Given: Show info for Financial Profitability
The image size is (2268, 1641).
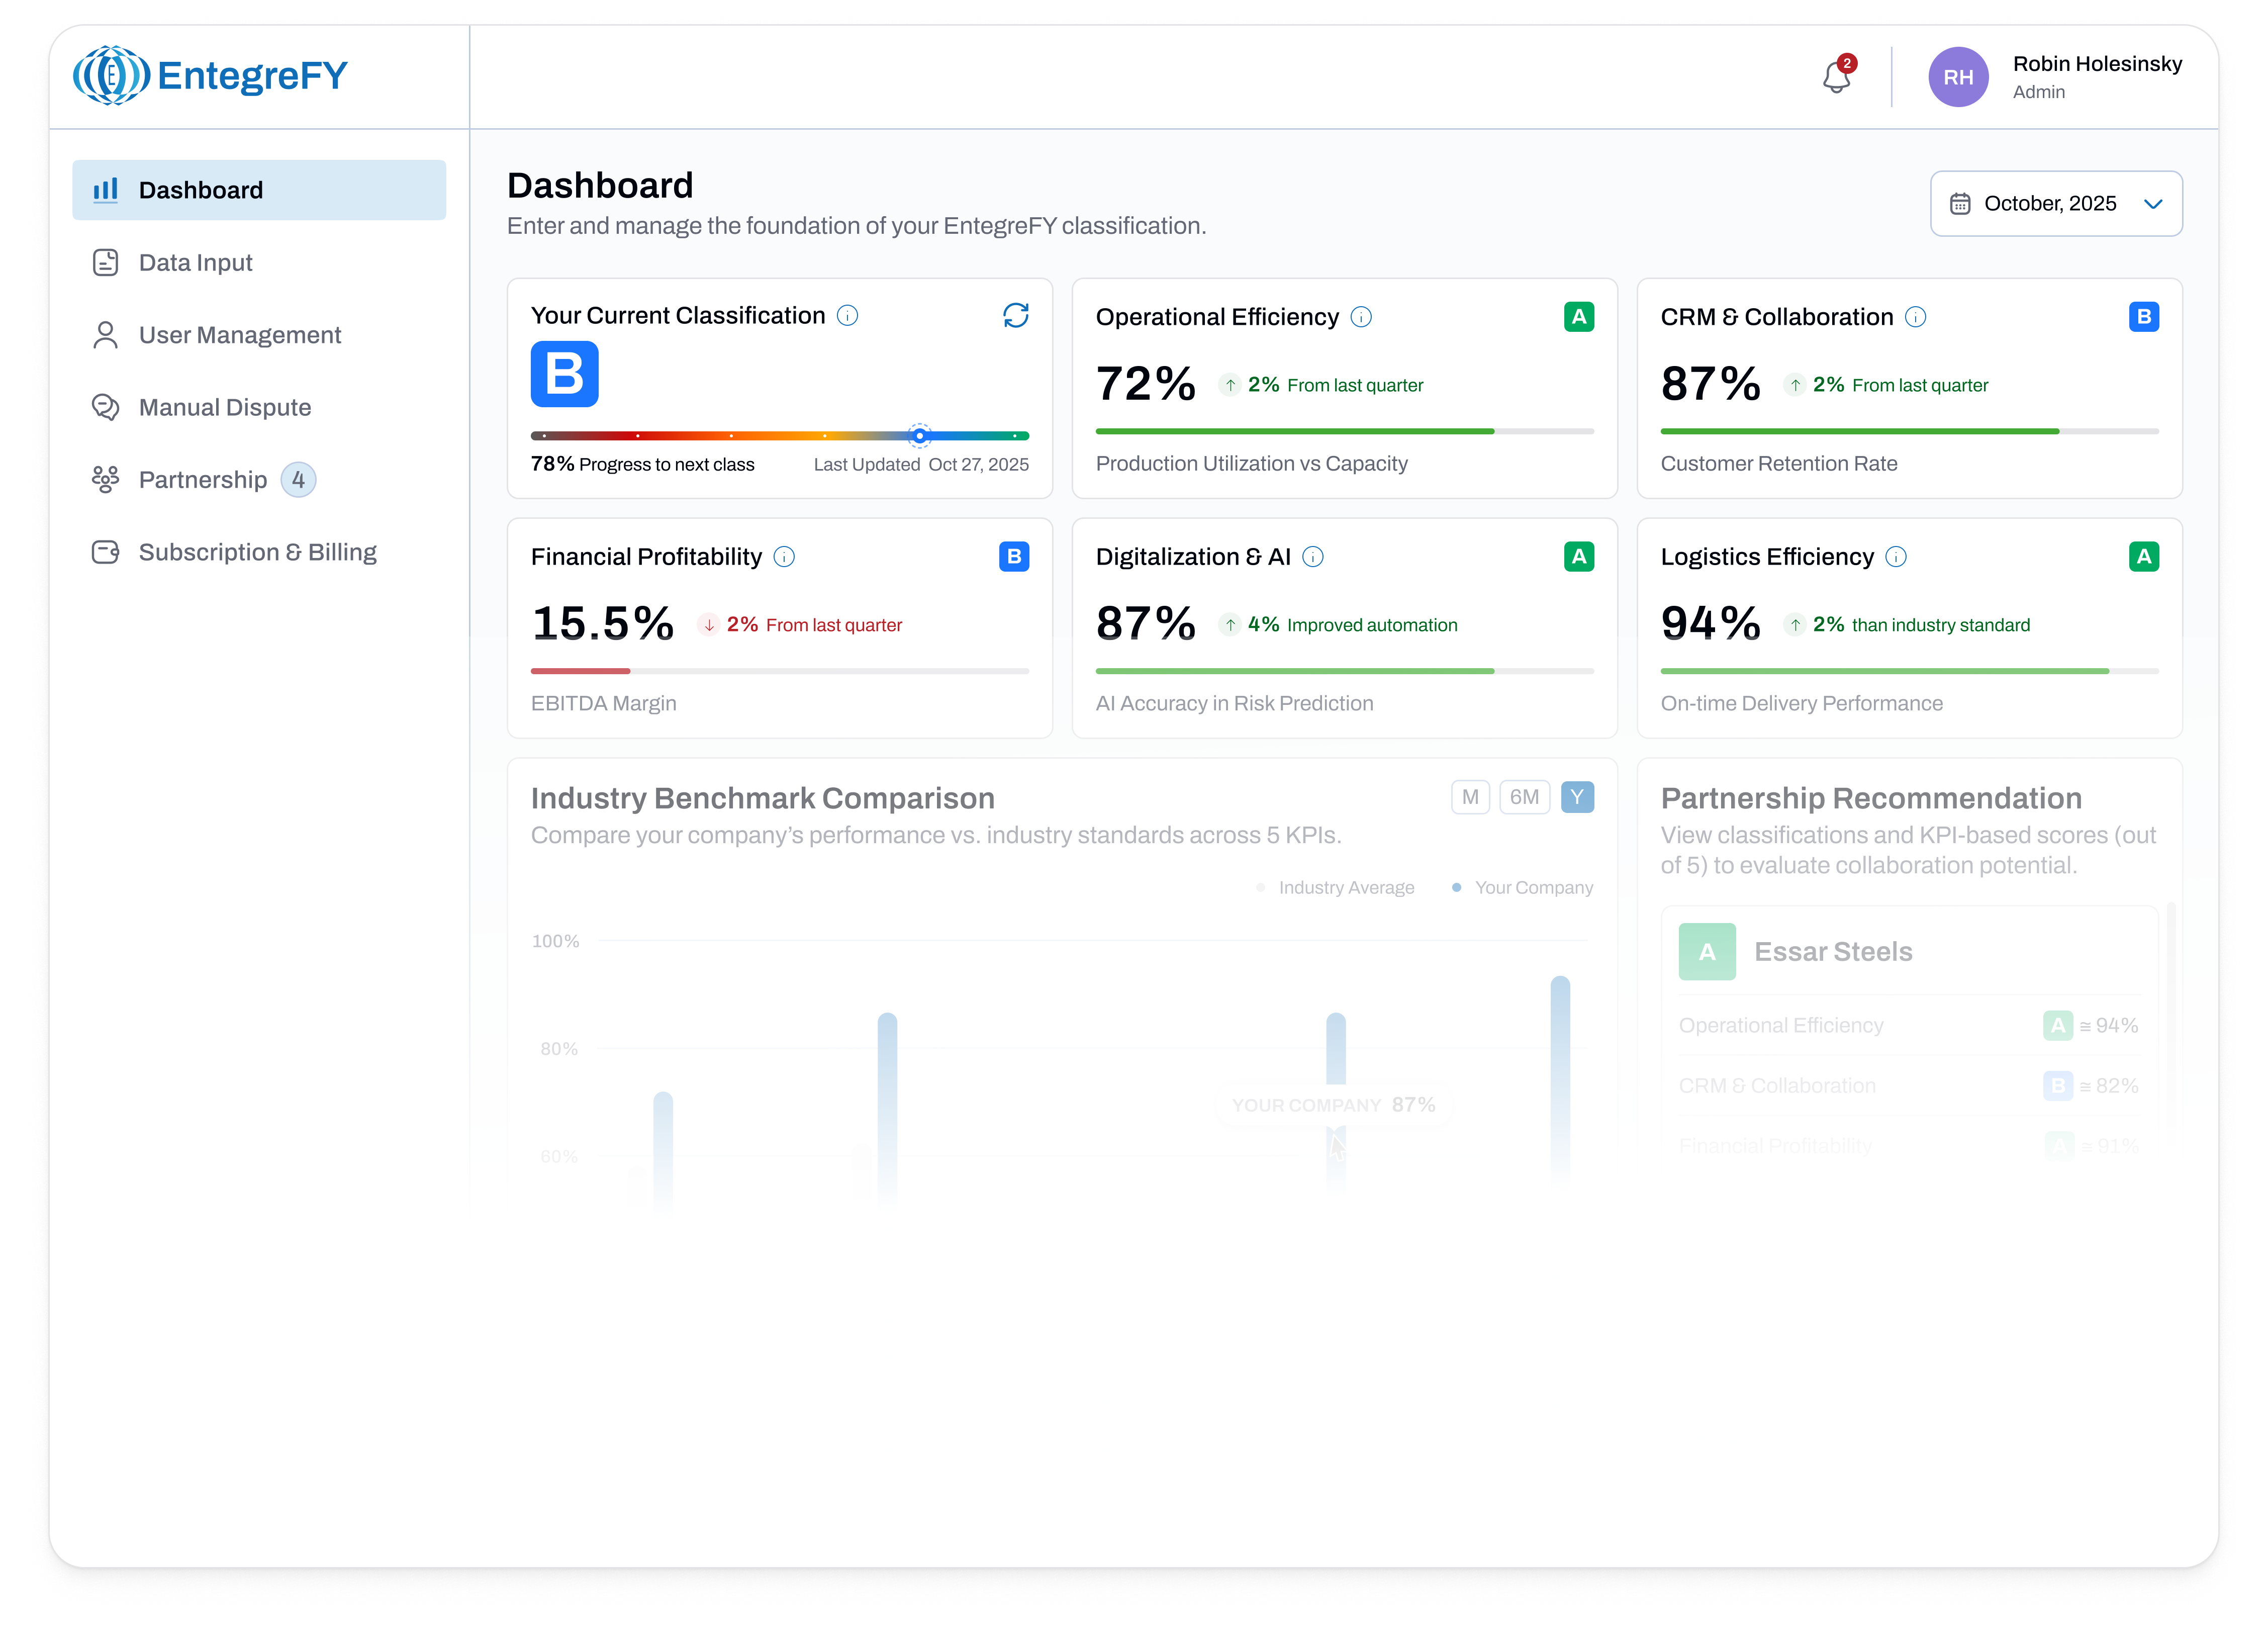Looking at the screenshot, I should (x=784, y=557).
